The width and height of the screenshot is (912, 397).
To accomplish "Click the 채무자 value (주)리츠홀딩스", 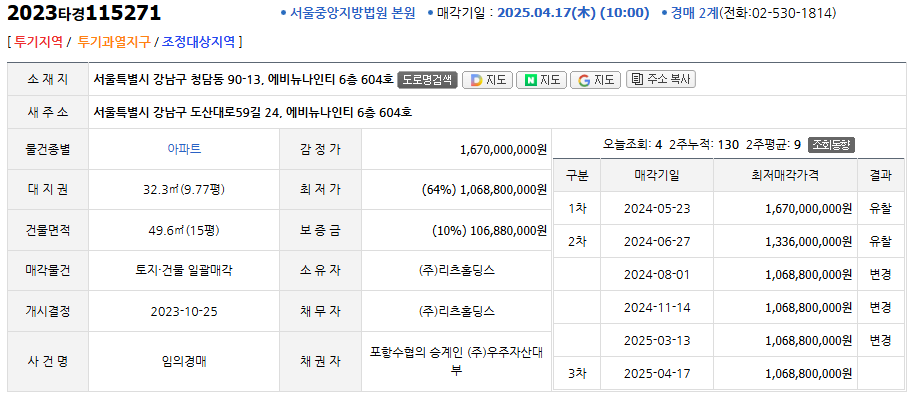I will click(x=457, y=311).
